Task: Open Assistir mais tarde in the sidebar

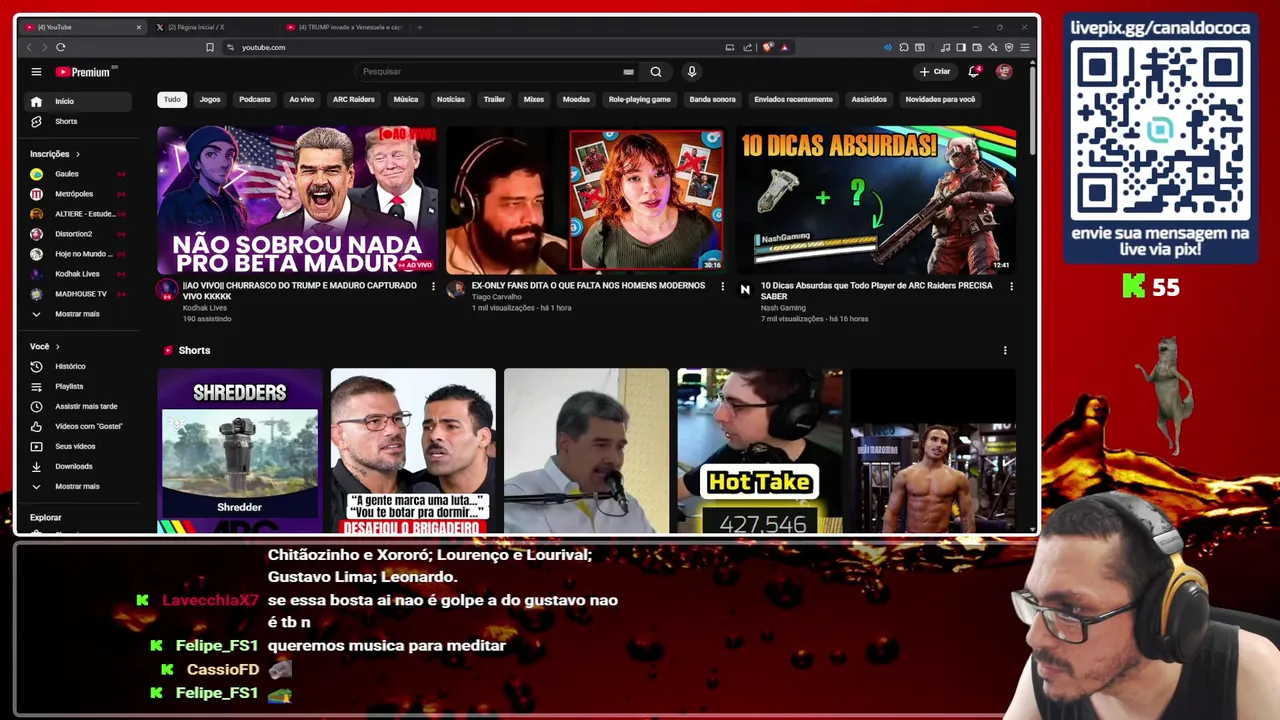Action: point(78,406)
